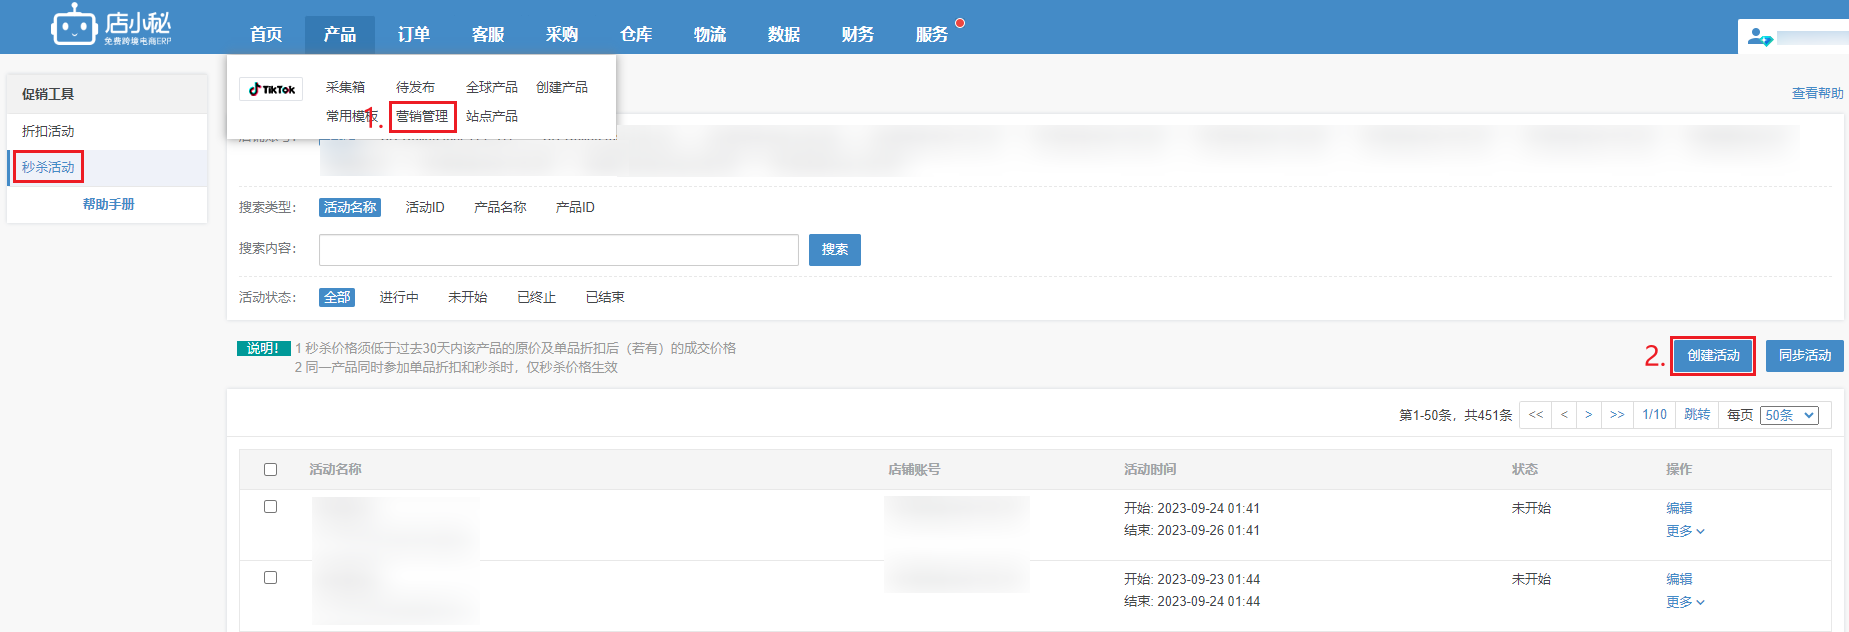Go to previous page with < arrow

coord(1564,415)
